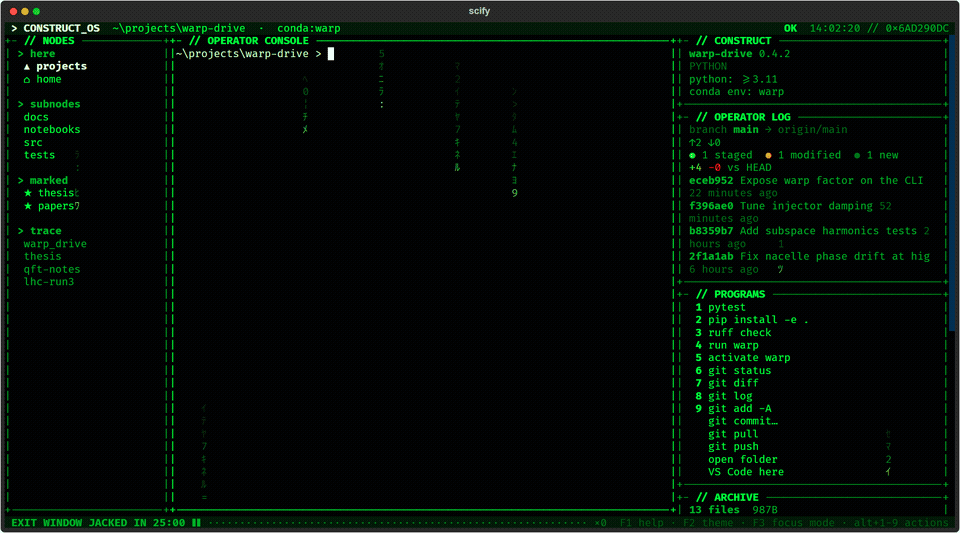Open the src subnode
The height and width of the screenshot is (533, 960).
click(33, 143)
